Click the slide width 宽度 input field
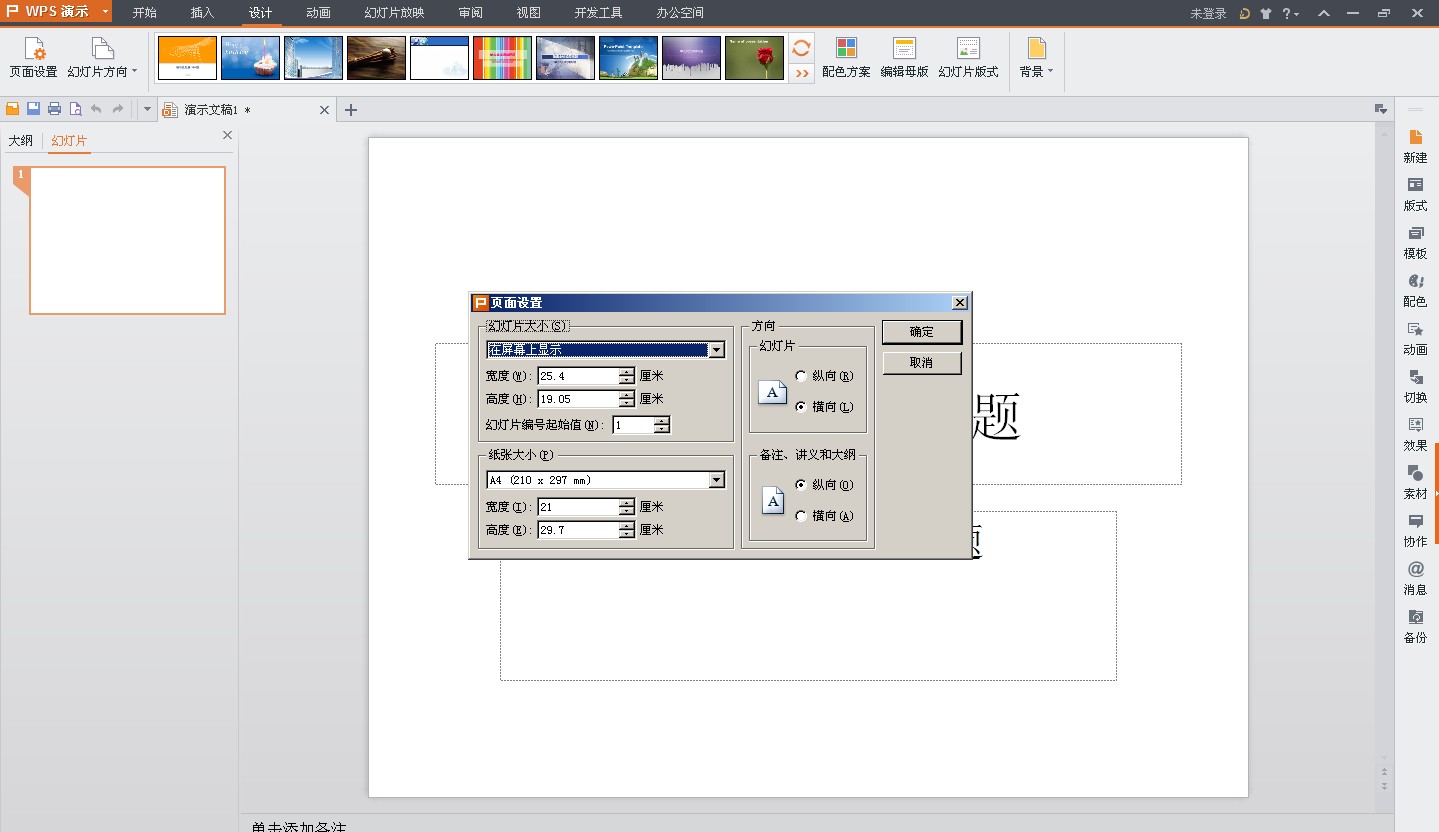The image size is (1439, 832). [x=578, y=376]
